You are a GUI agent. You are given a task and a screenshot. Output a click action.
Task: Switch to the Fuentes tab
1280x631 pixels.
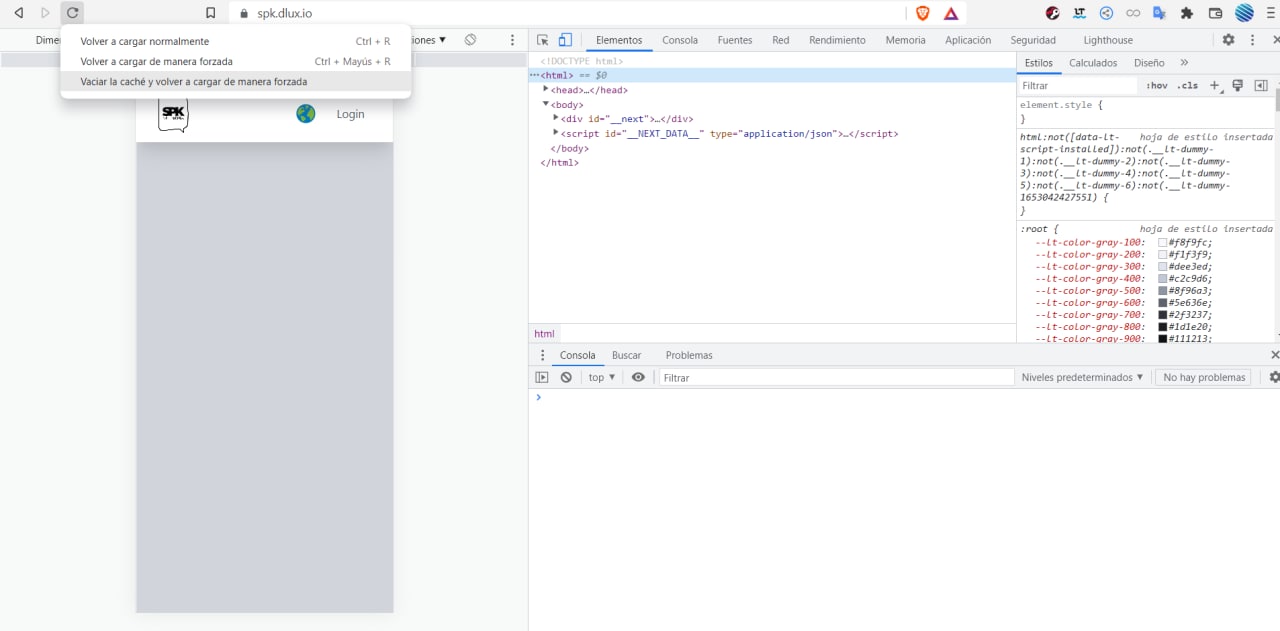pyautogui.click(x=735, y=40)
